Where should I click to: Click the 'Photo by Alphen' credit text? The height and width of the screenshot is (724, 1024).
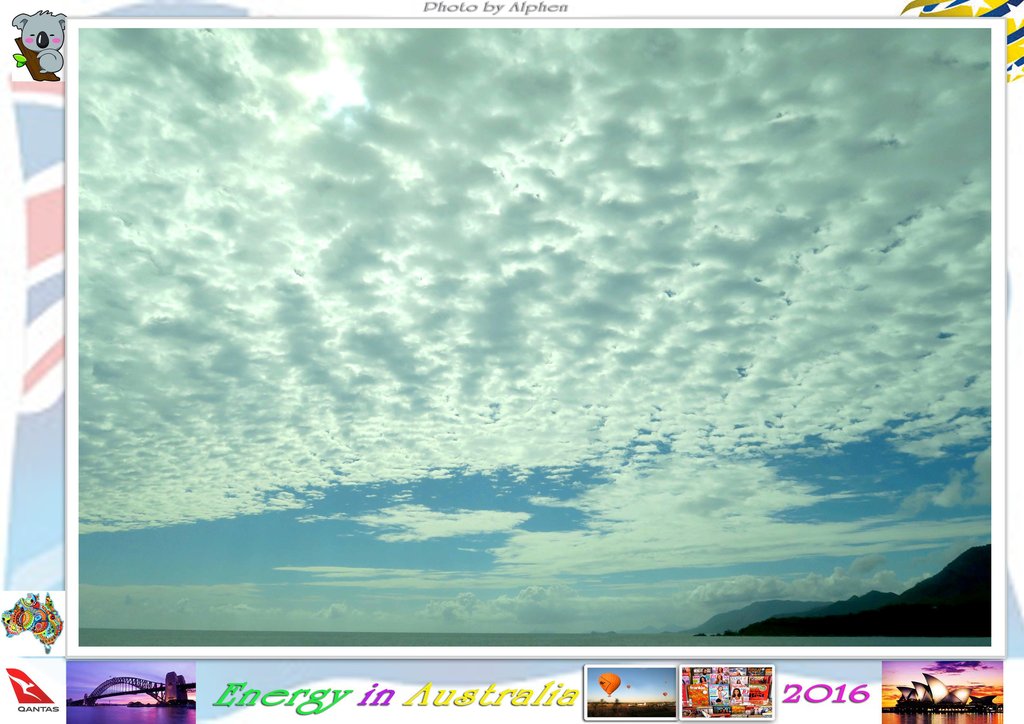click(495, 8)
